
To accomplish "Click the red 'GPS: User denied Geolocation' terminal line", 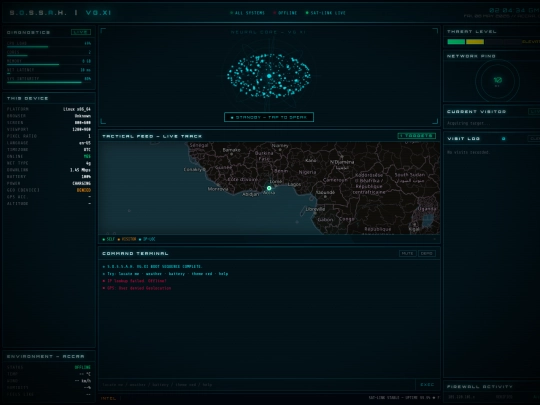I will (137, 288).
